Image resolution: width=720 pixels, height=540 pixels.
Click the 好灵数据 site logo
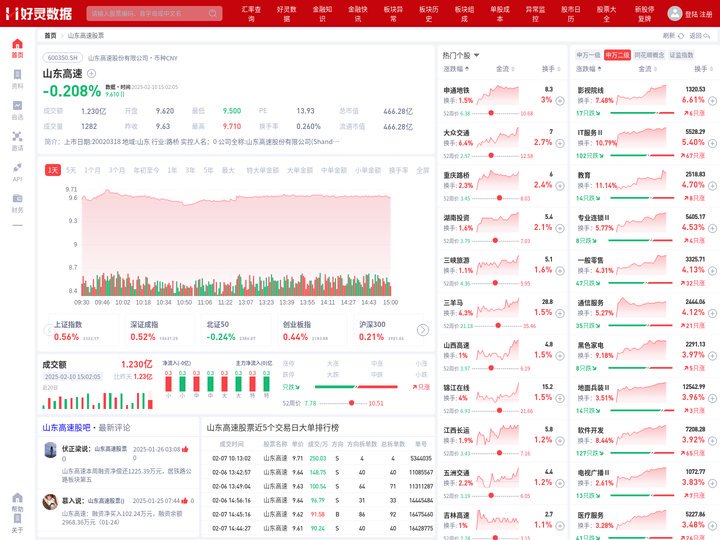(x=39, y=13)
